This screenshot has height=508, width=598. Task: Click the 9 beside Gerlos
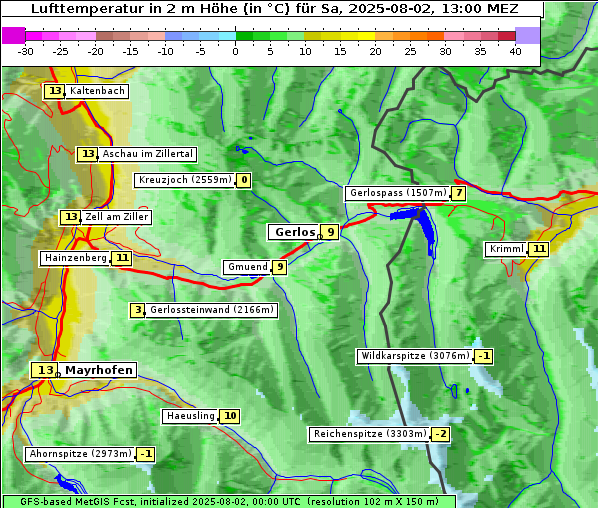click(x=330, y=232)
